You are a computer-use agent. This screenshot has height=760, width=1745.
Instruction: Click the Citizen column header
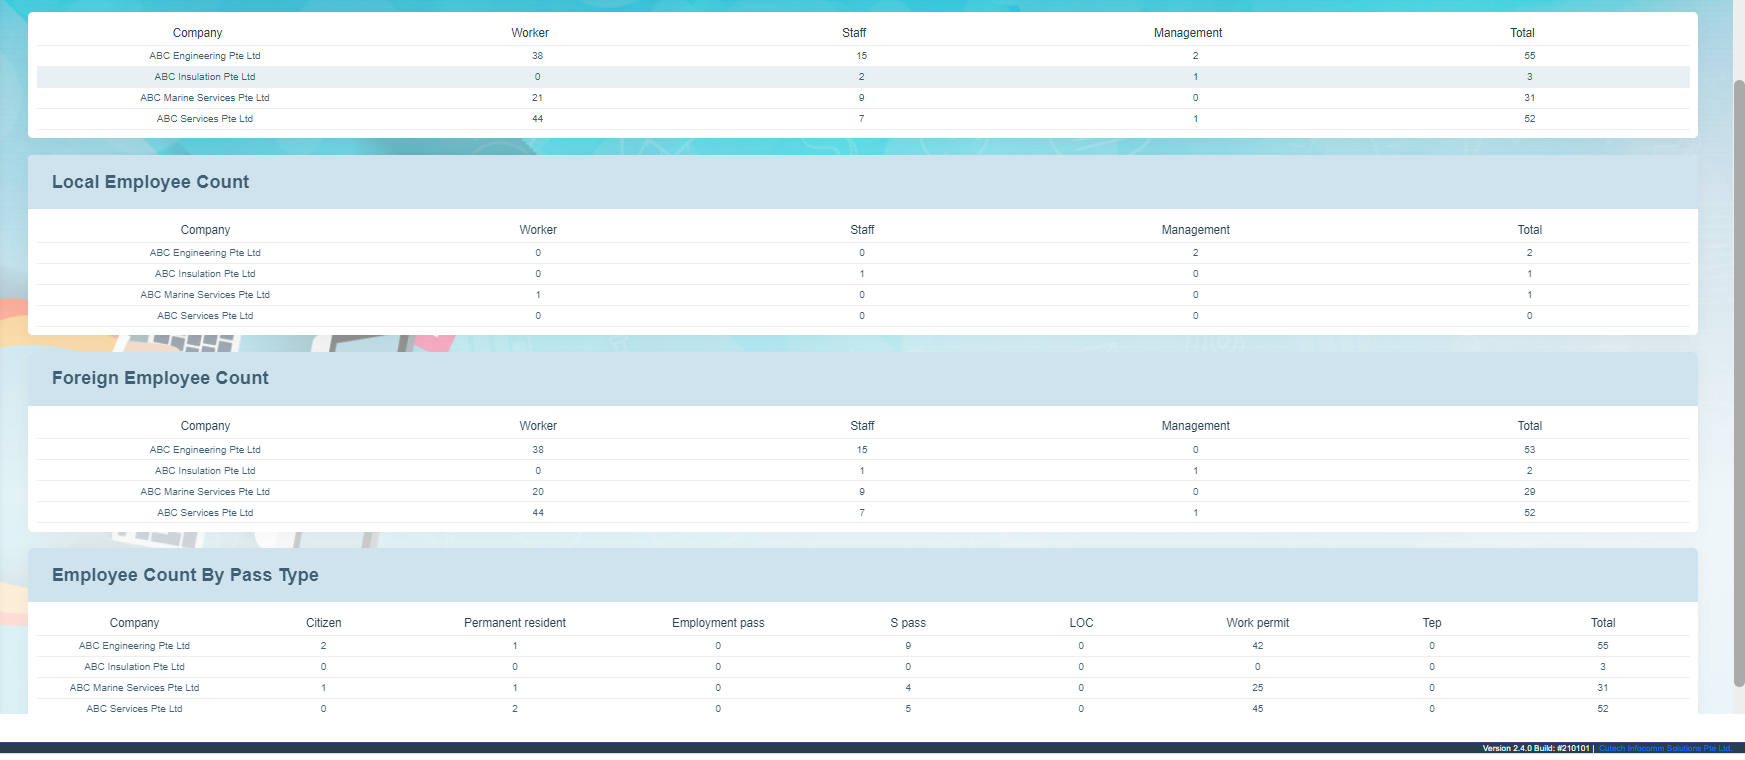pyautogui.click(x=323, y=623)
